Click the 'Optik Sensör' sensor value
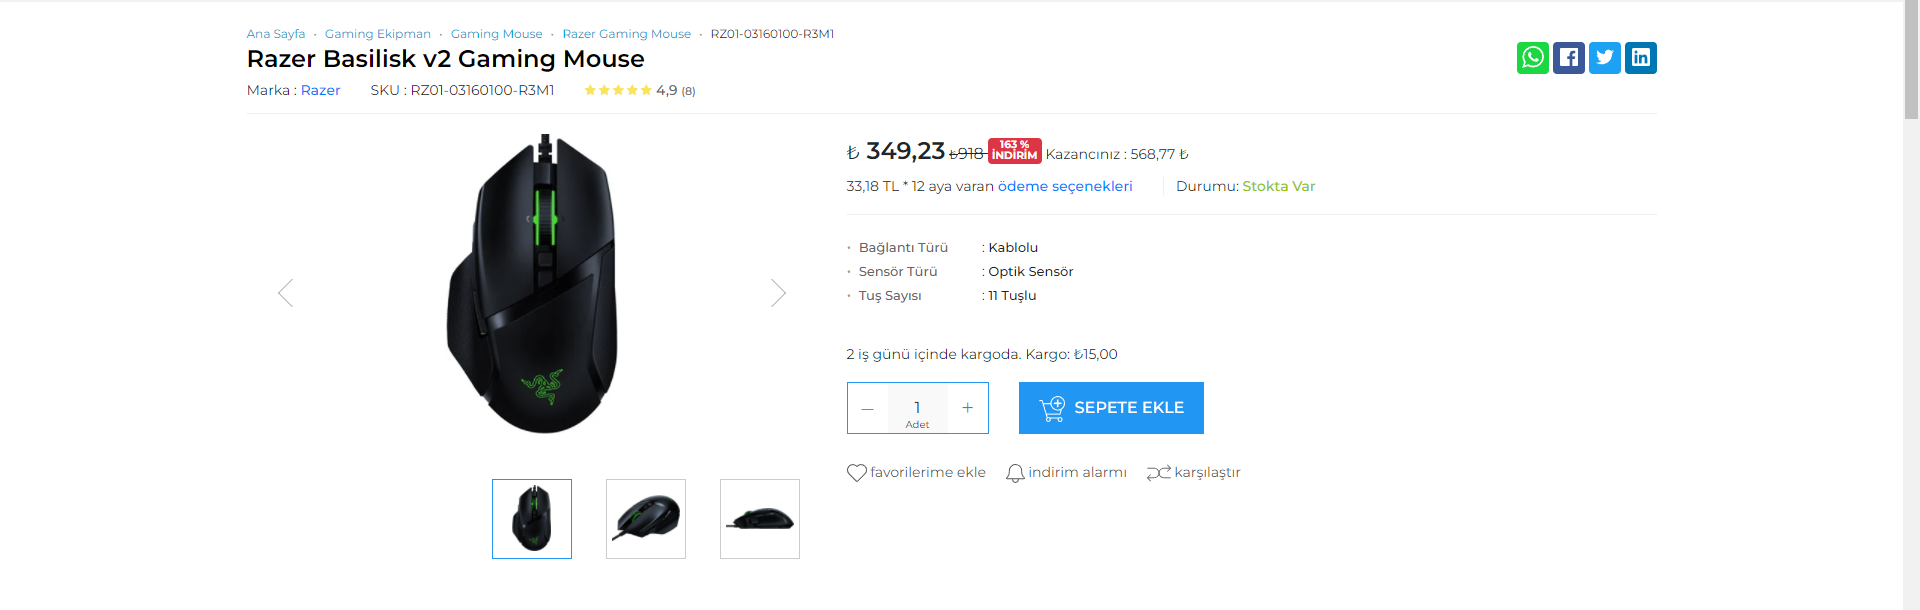The image size is (1920, 610). tap(1031, 271)
